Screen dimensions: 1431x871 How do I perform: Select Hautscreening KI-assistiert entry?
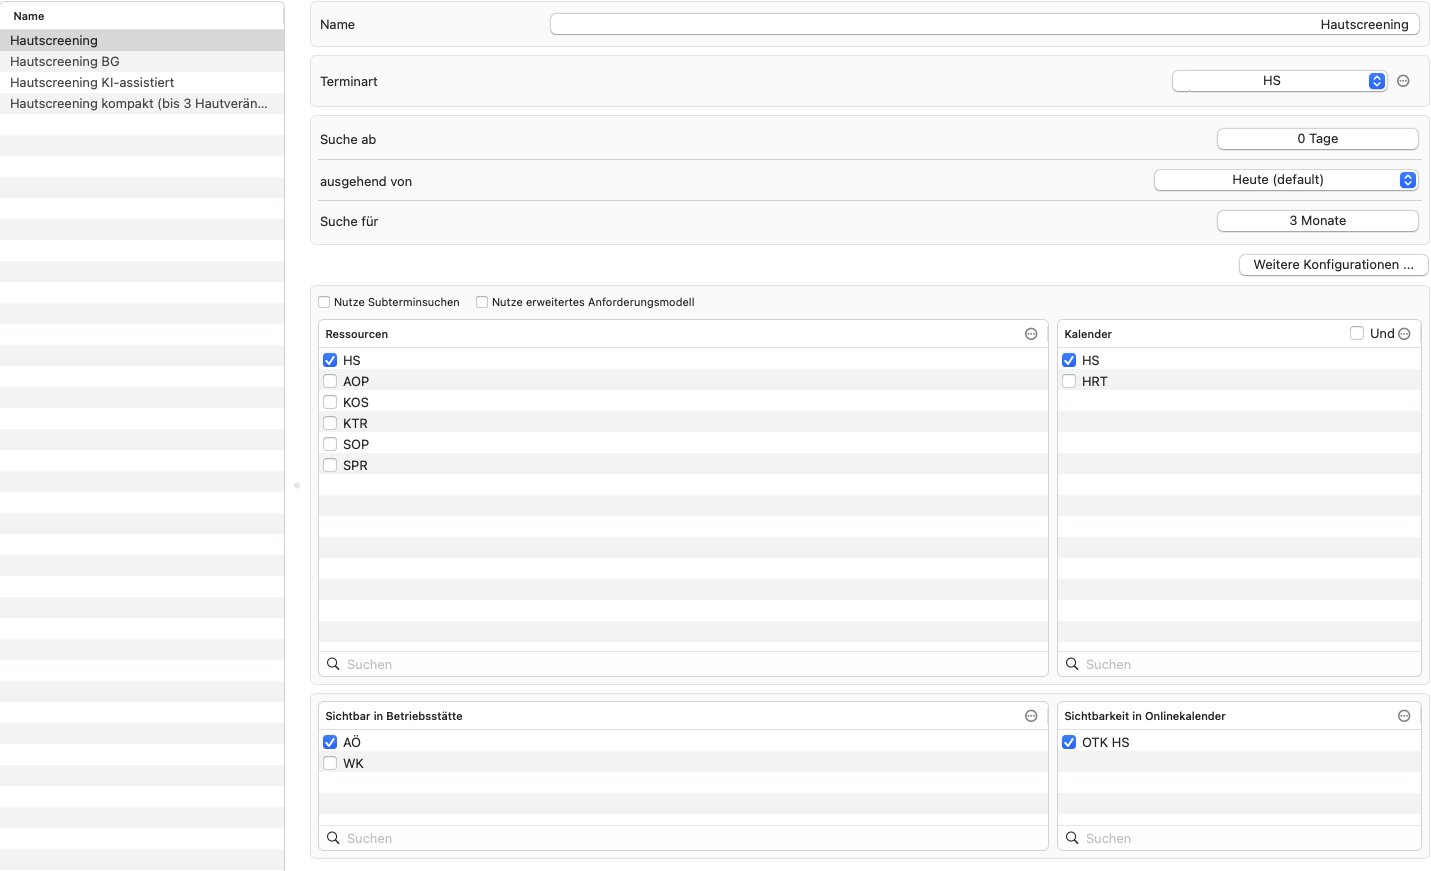(x=142, y=82)
